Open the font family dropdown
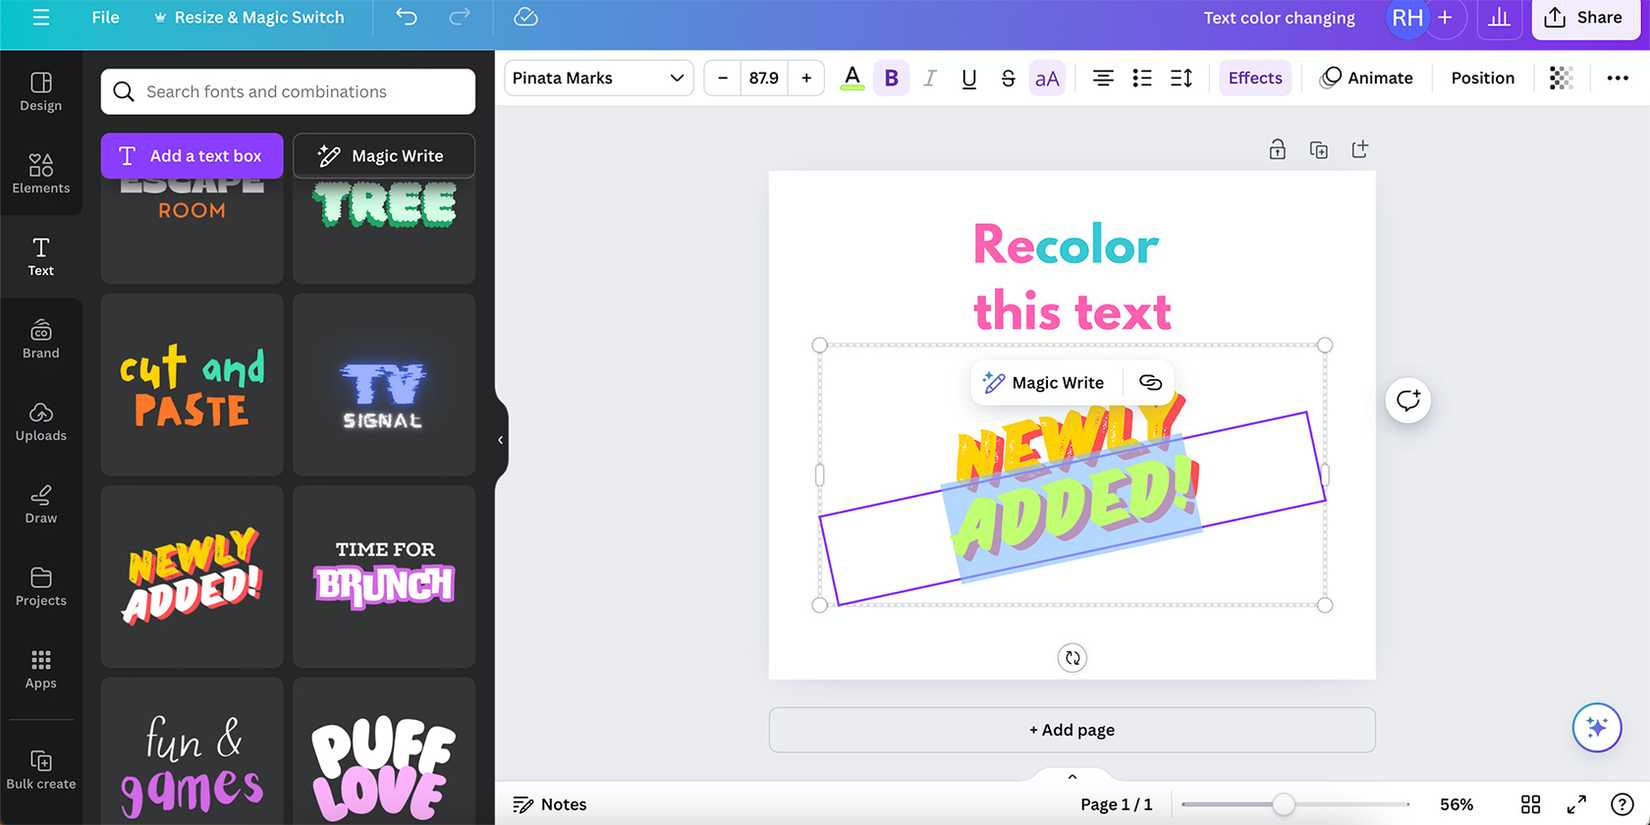The image size is (1650, 825). click(598, 78)
